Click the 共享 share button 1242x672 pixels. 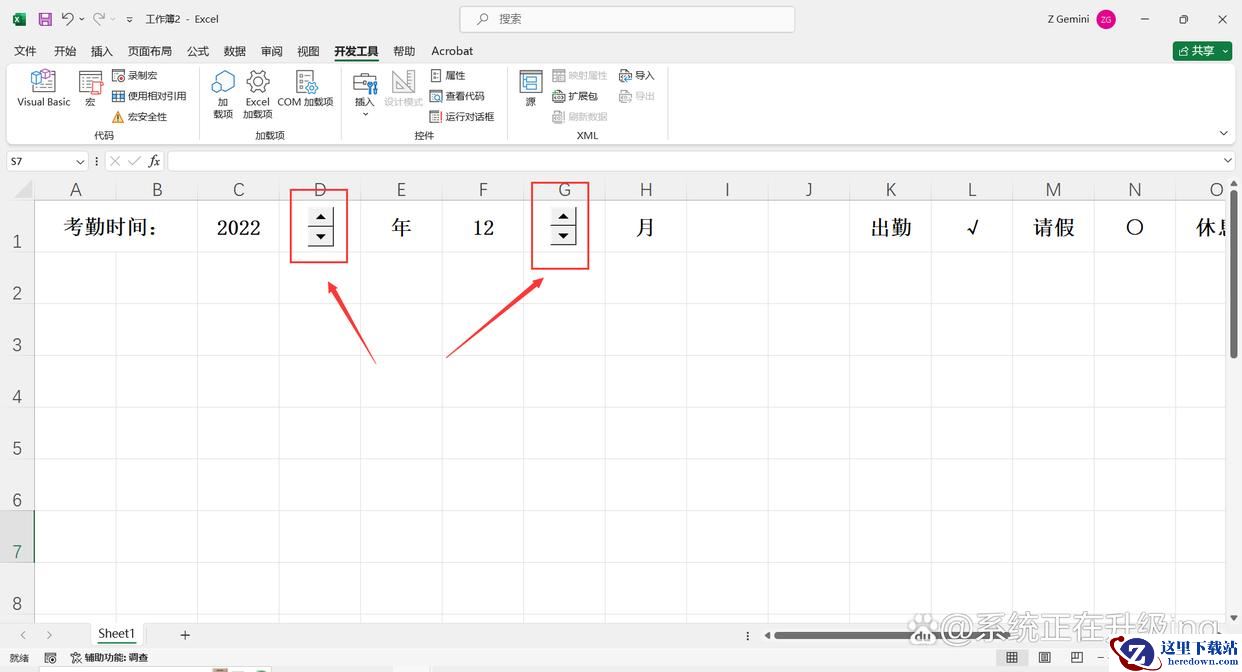[x=1201, y=51]
